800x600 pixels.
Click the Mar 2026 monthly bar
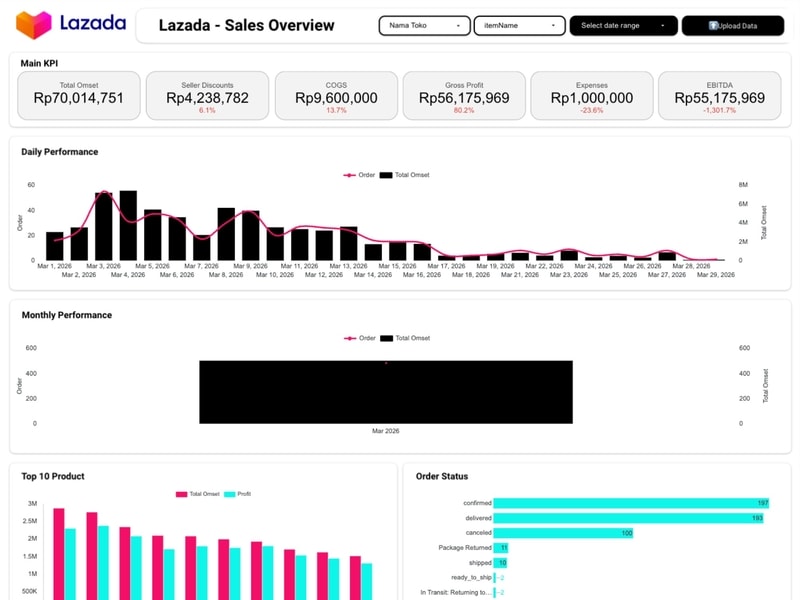click(385, 392)
